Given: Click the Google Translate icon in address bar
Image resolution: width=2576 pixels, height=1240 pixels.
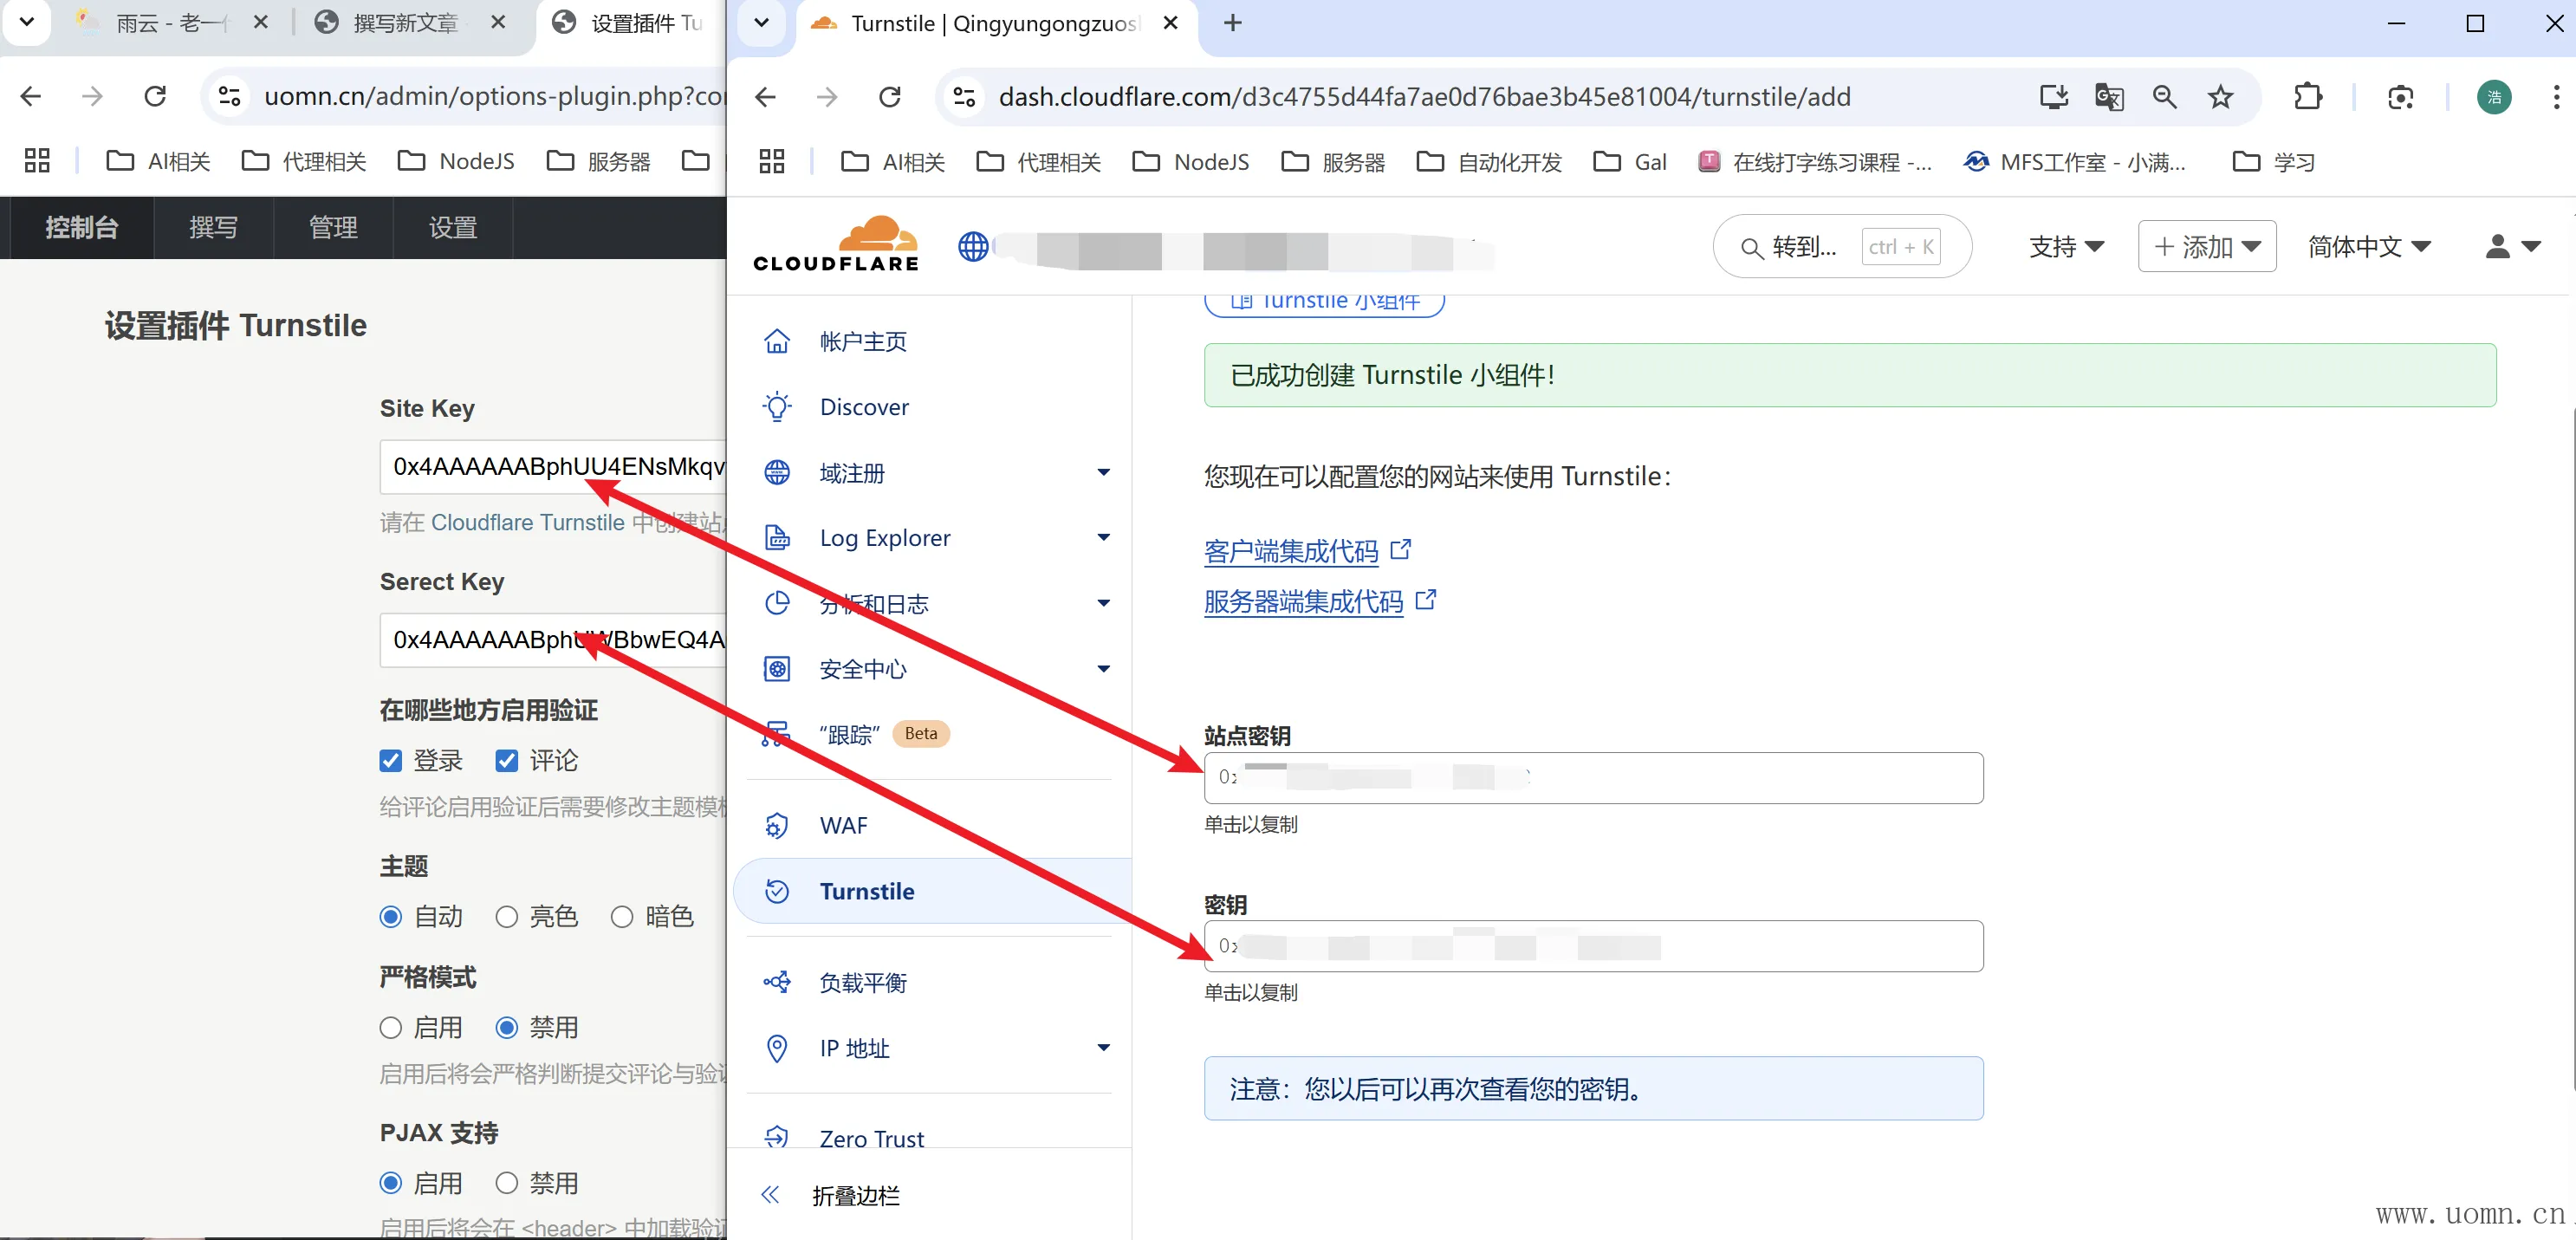Looking at the screenshot, I should pyautogui.click(x=2108, y=97).
